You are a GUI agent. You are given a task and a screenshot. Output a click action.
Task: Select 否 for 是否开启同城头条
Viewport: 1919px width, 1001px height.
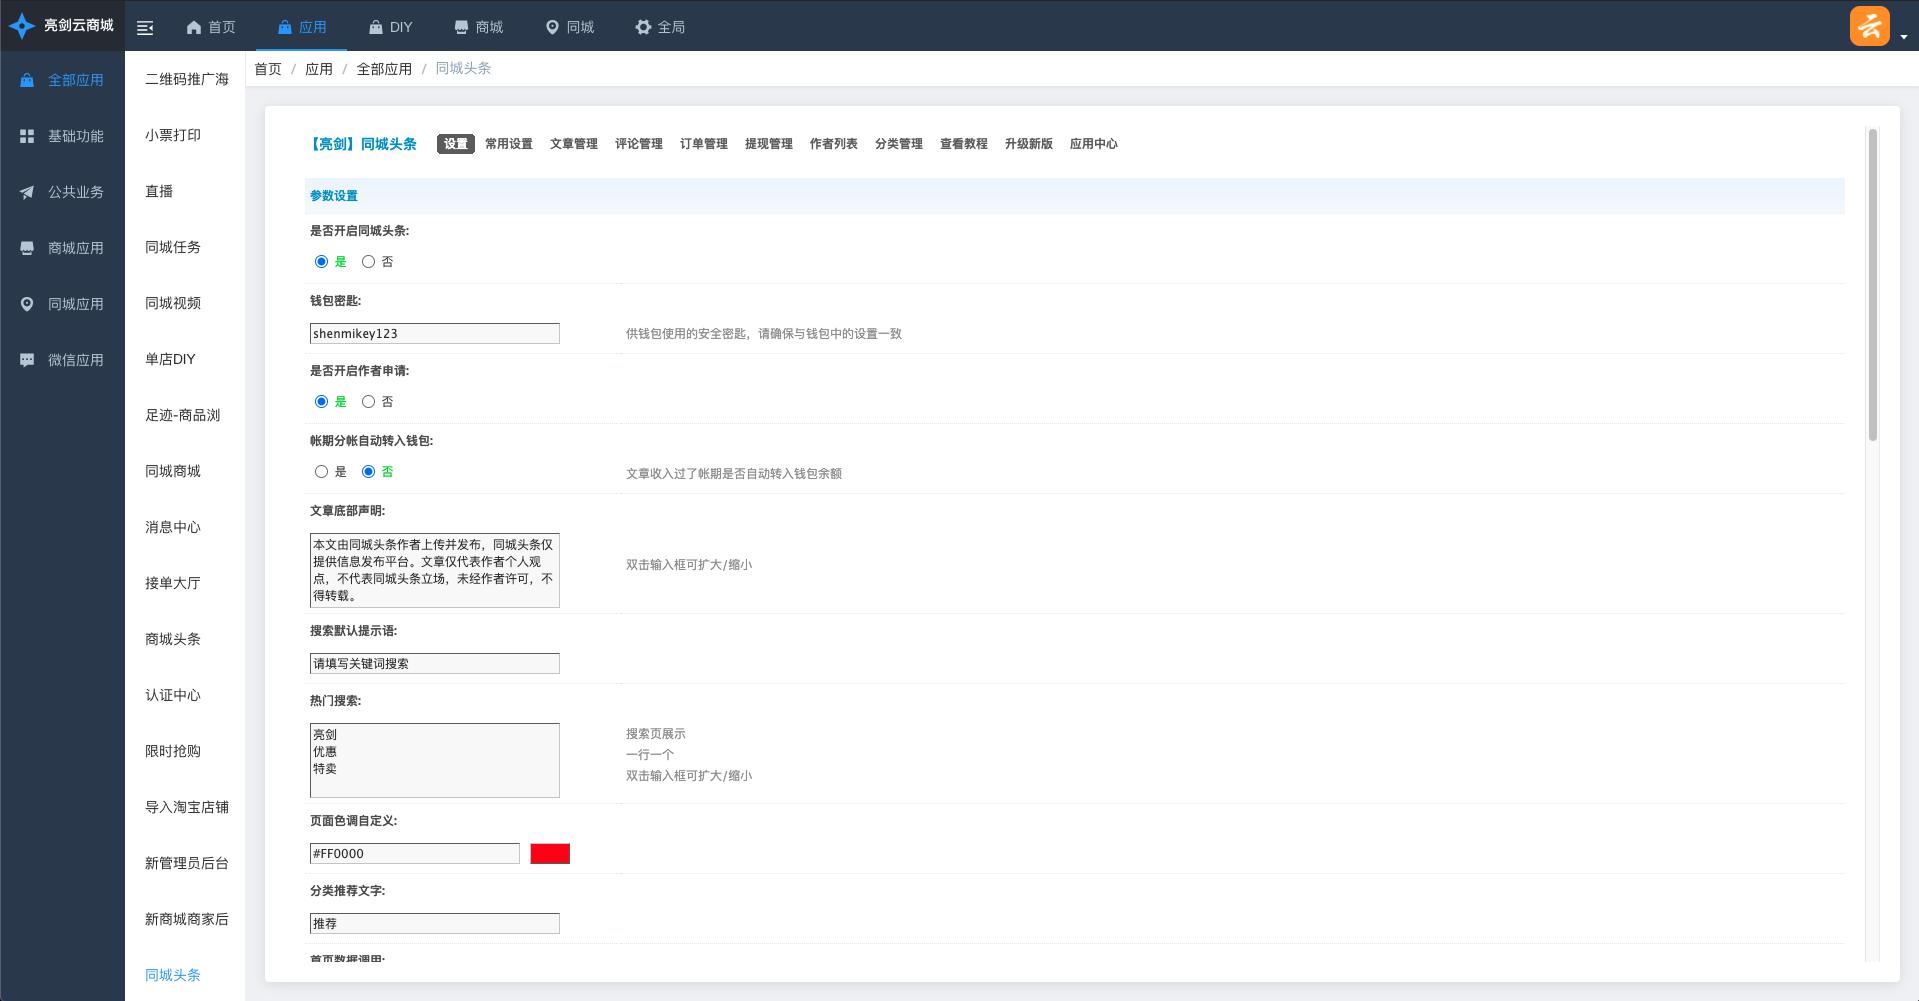(368, 262)
